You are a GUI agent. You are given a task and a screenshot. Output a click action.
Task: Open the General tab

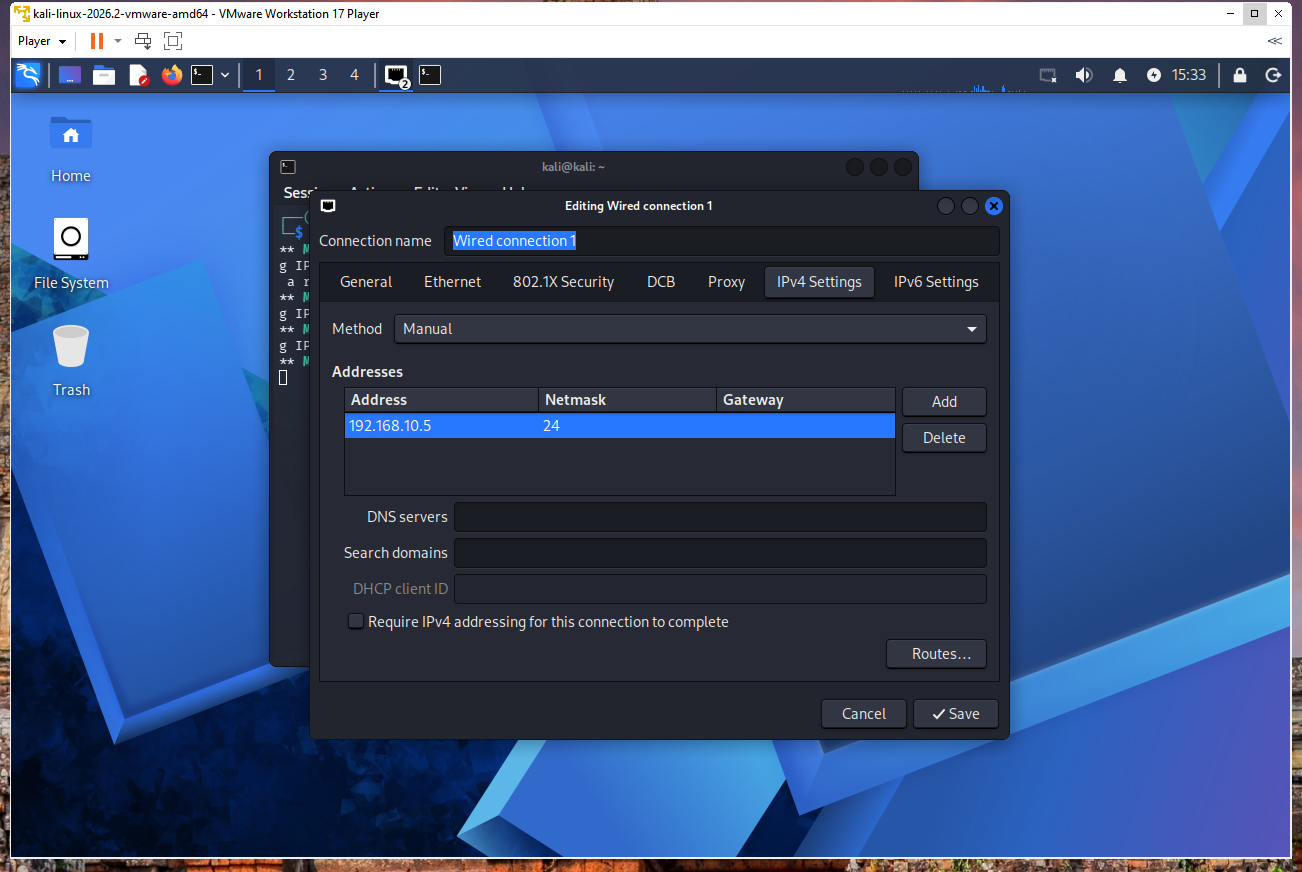click(366, 282)
